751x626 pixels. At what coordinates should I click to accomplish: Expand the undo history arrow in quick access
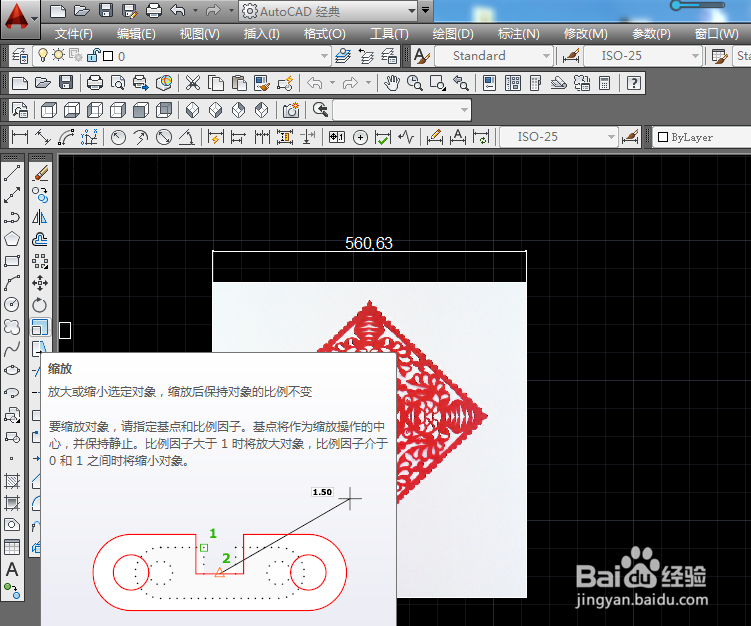point(195,10)
